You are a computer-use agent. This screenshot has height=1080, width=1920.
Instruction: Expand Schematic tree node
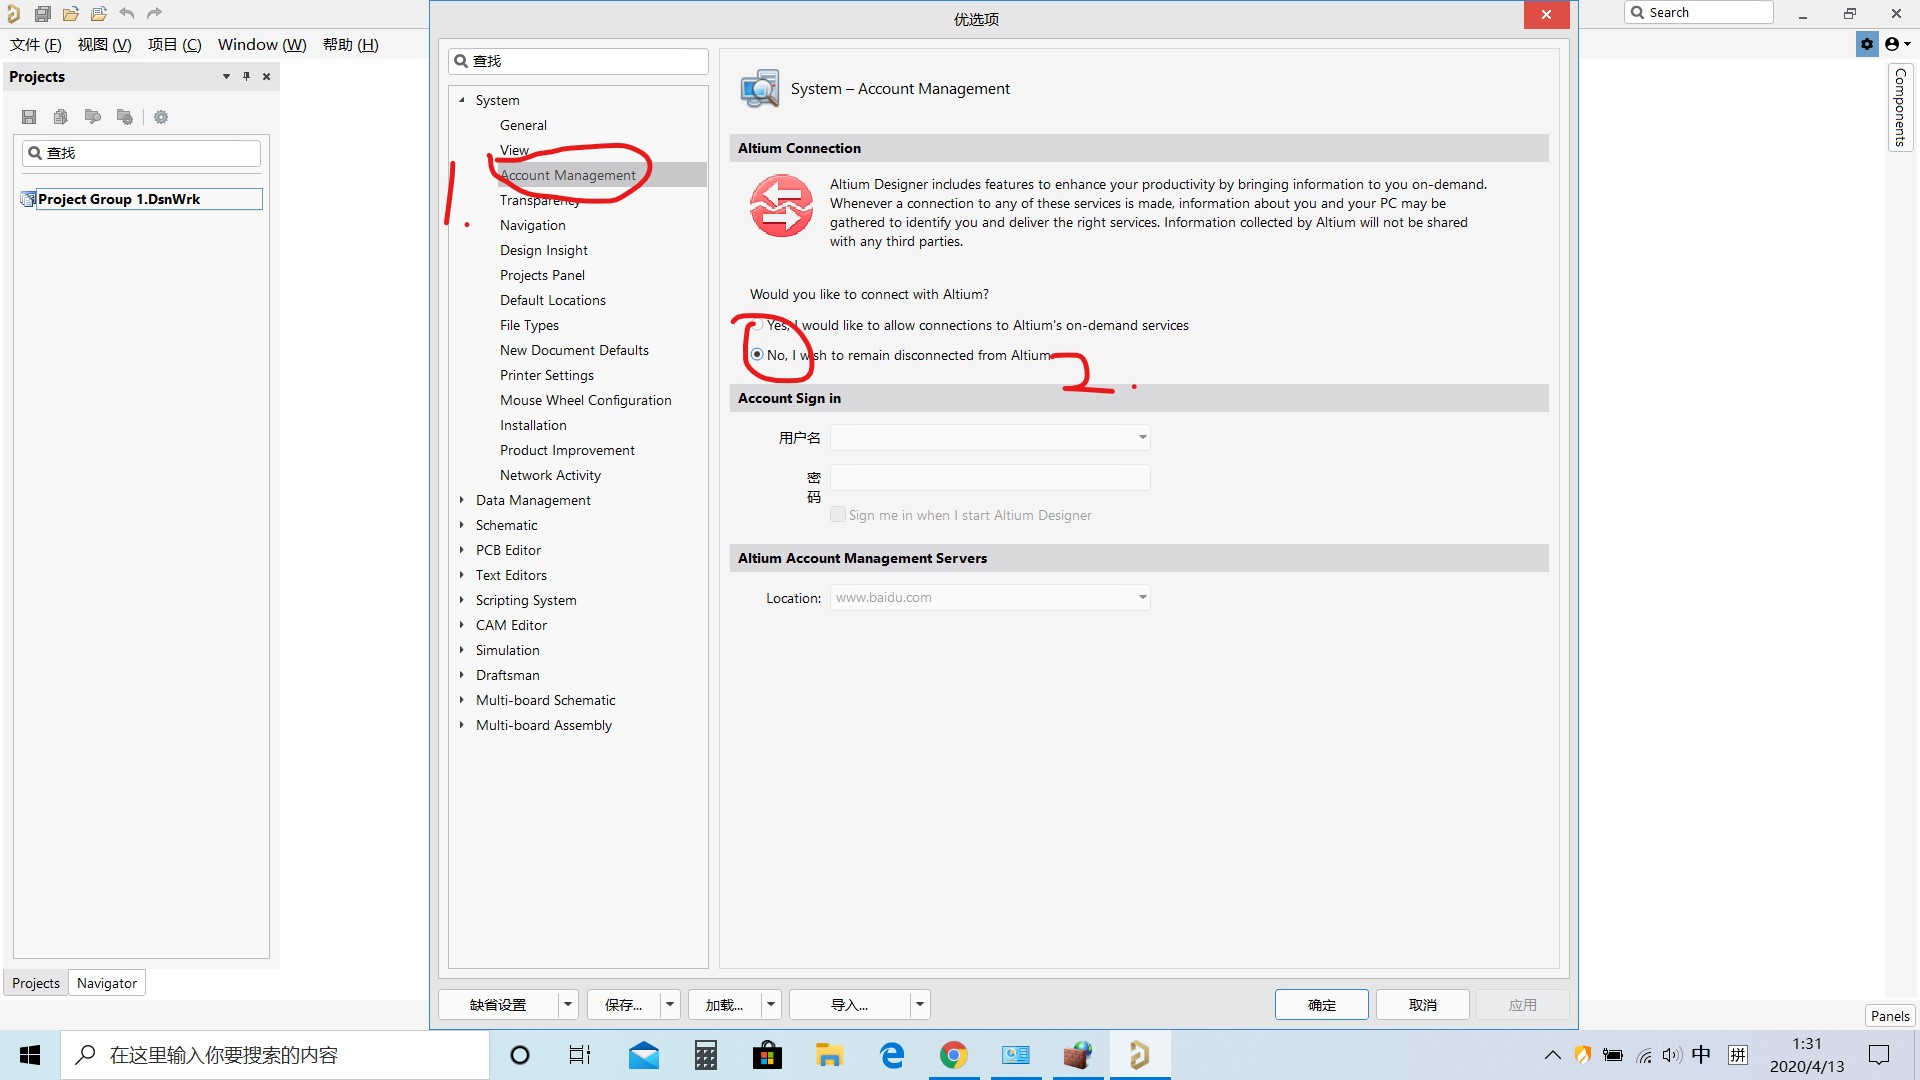(462, 525)
